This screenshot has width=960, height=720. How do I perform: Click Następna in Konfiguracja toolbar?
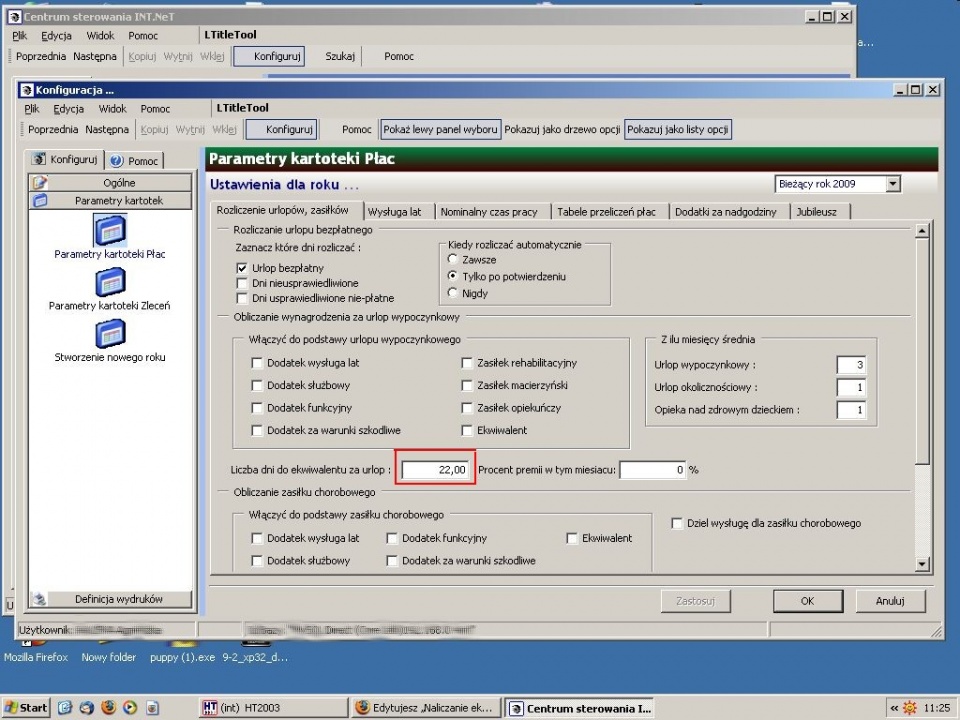(107, 129)
